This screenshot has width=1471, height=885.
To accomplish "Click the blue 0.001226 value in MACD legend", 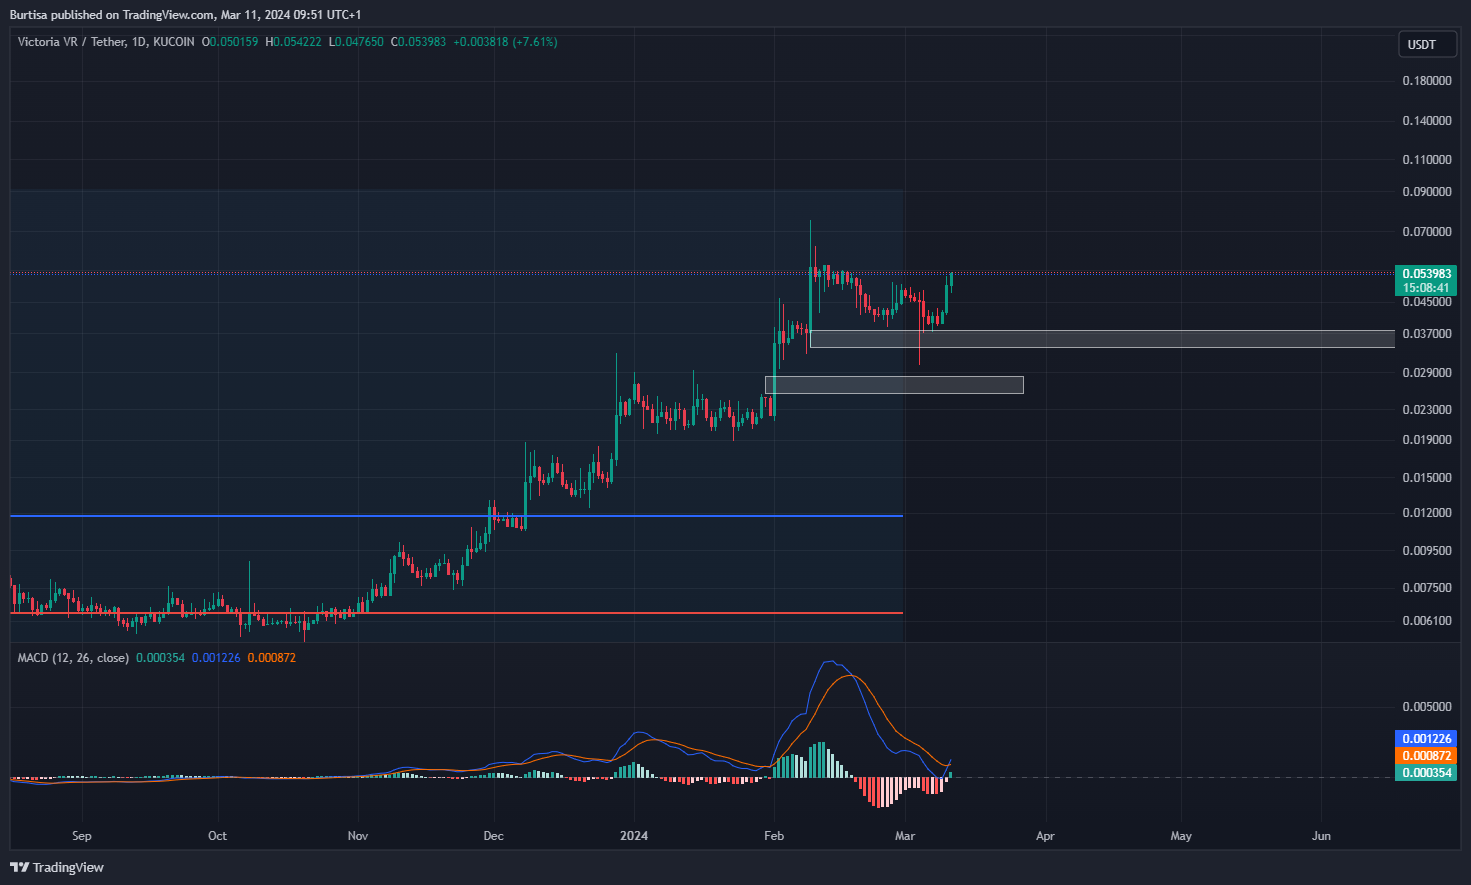I will pos(216,658).
